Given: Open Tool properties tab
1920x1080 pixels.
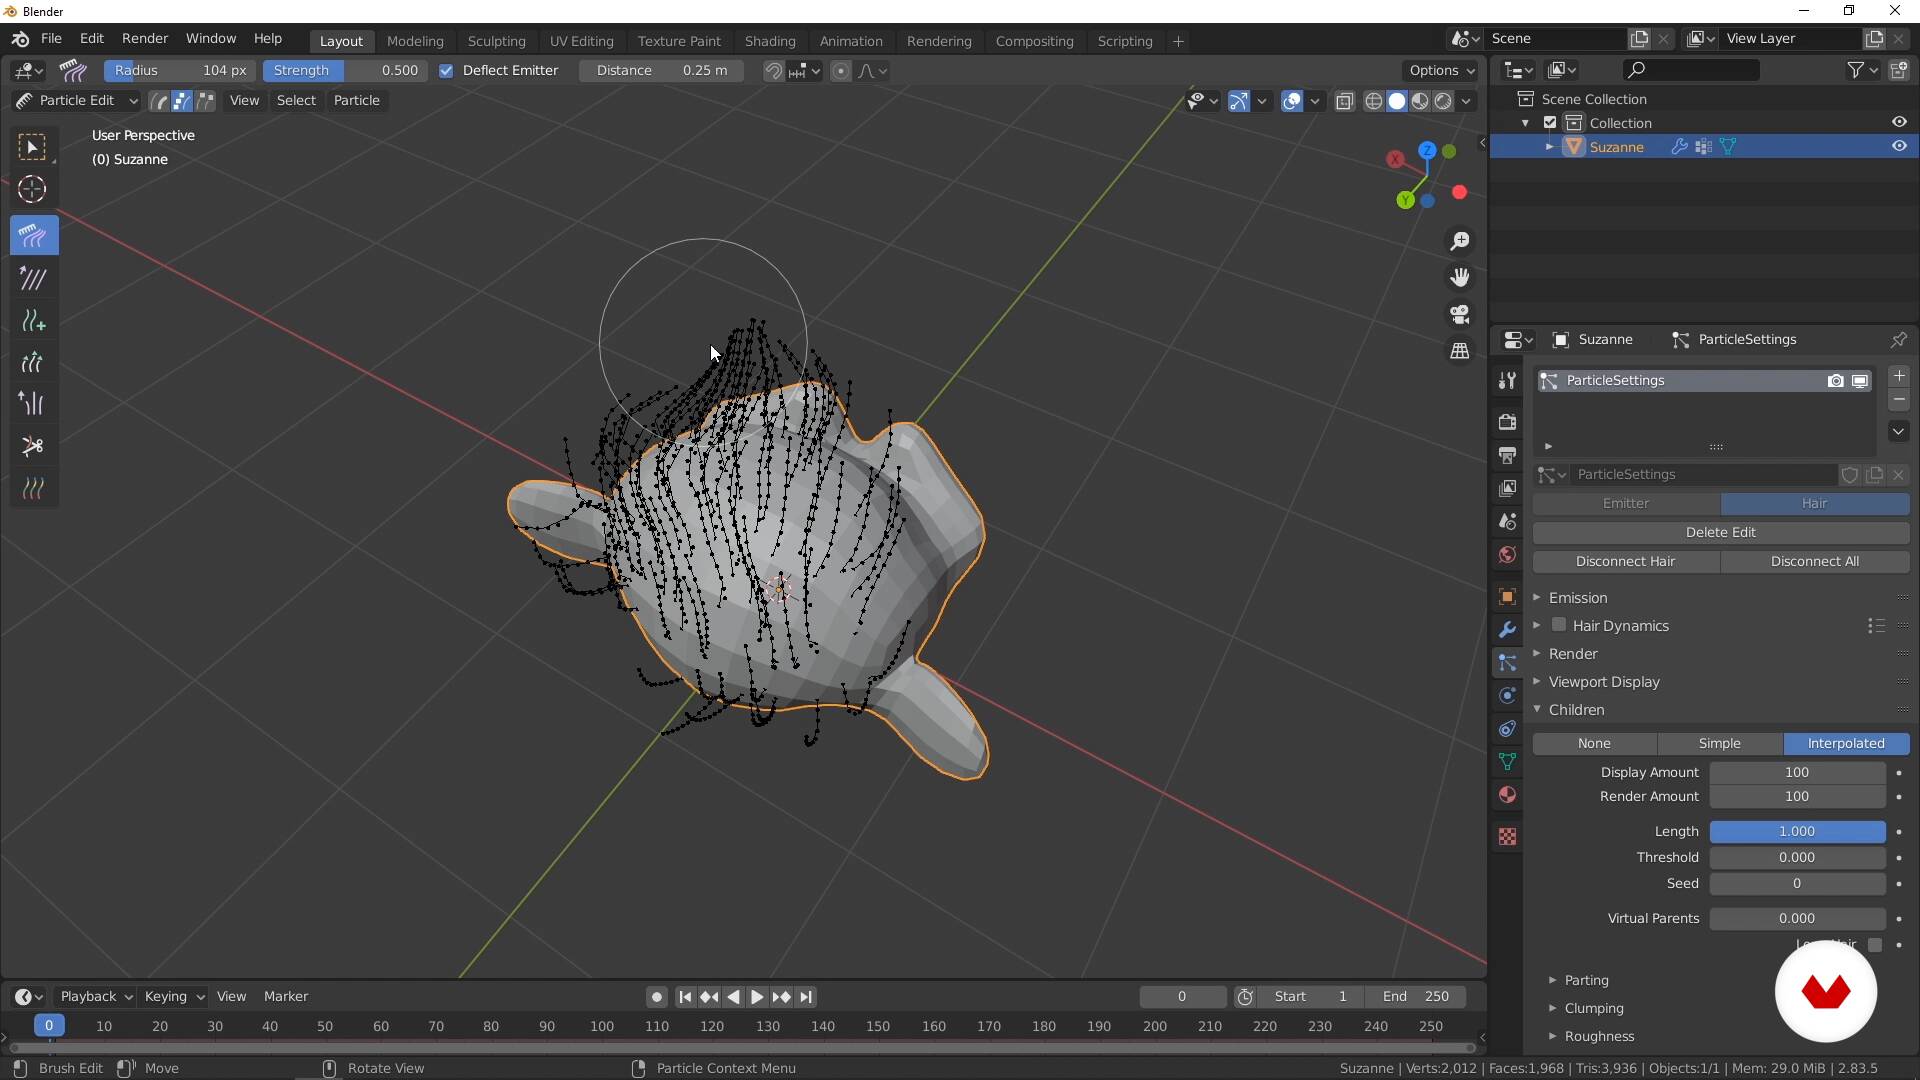Looking at the screenshot, I should tap(1507, 380).
